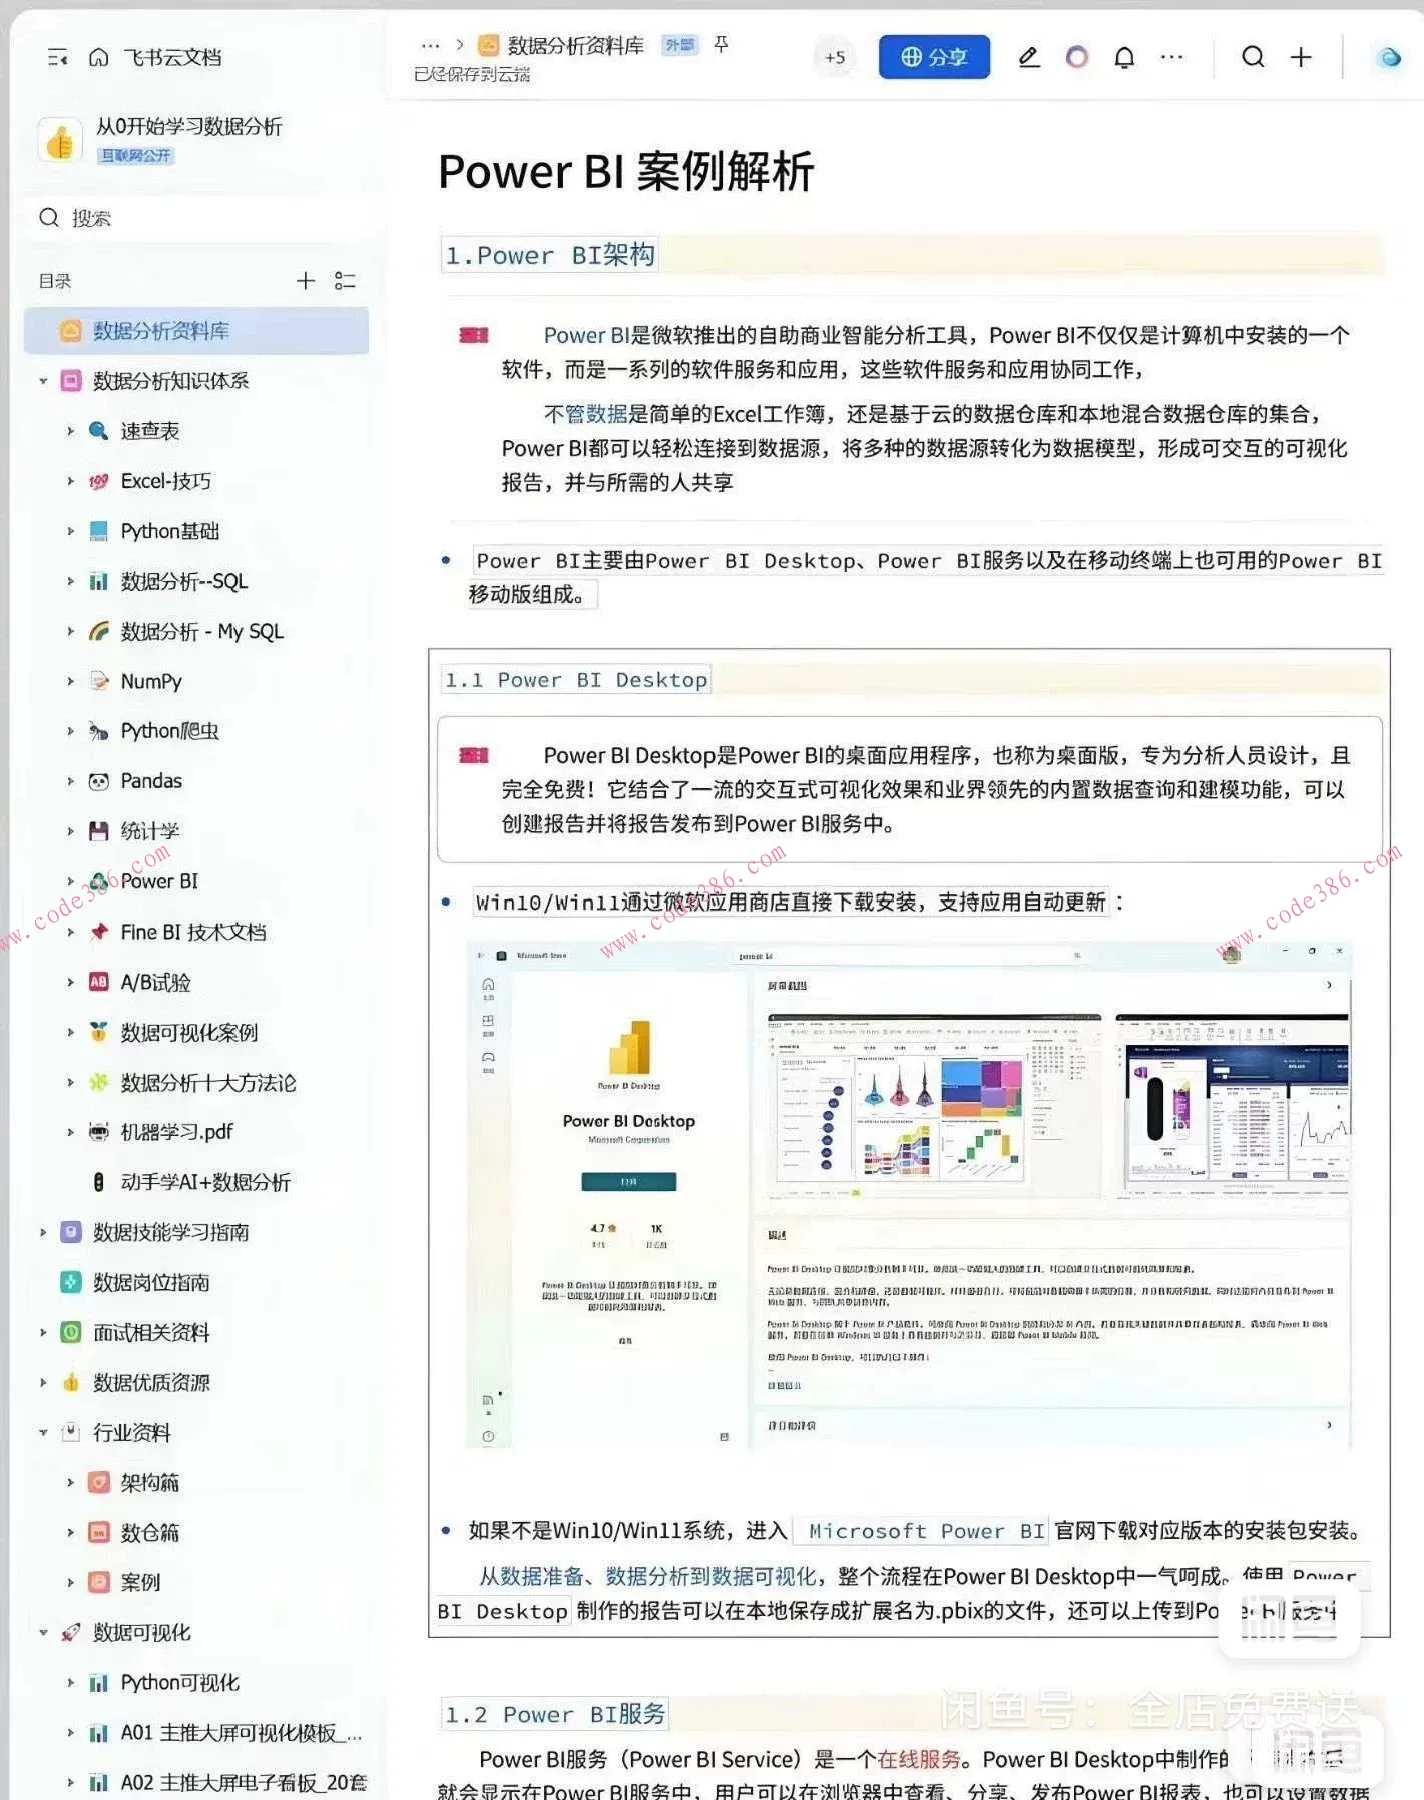Expand the NumPy tree item
The height and width of the screenshot is (1800, 1424).
70,681
